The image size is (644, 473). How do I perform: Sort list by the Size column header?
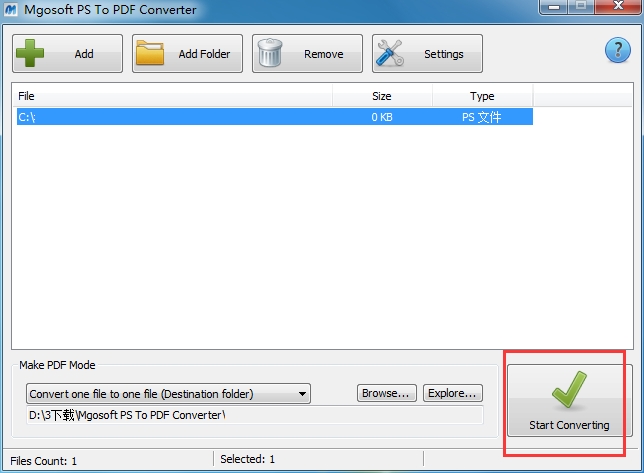coord(382,96)
